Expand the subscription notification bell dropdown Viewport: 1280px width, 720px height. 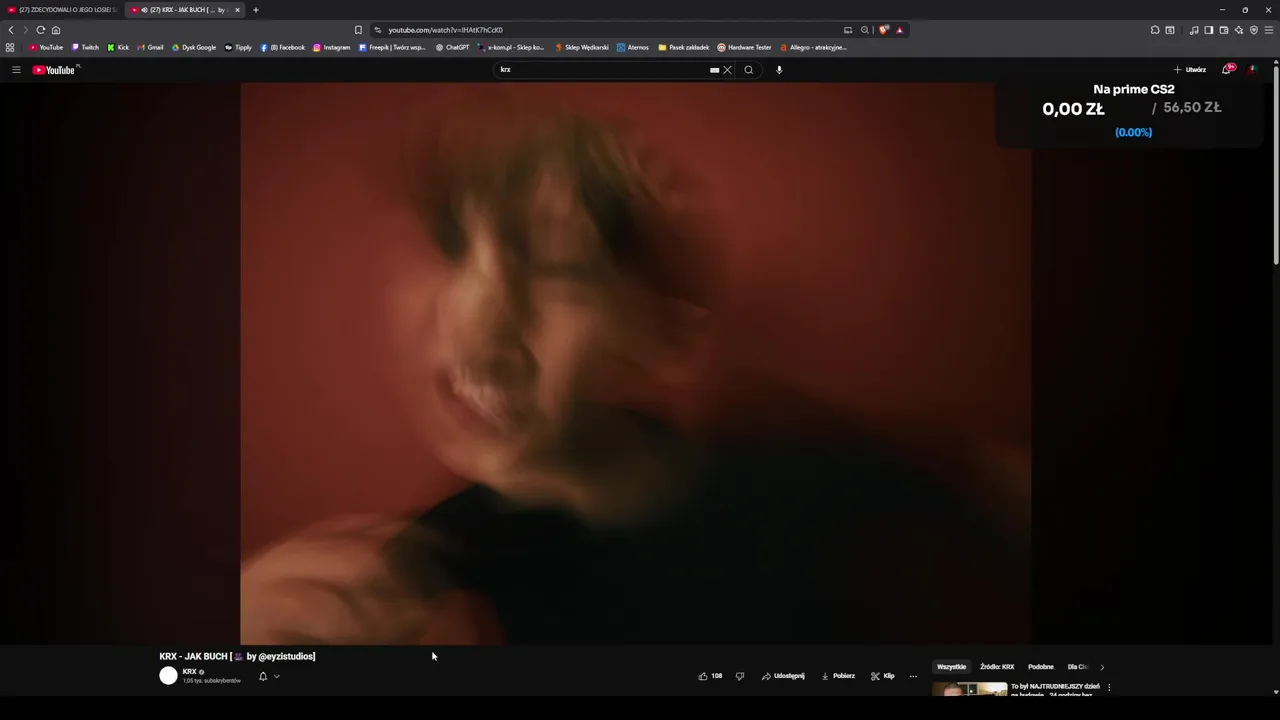pyautogui.click(x=269, y=676)
